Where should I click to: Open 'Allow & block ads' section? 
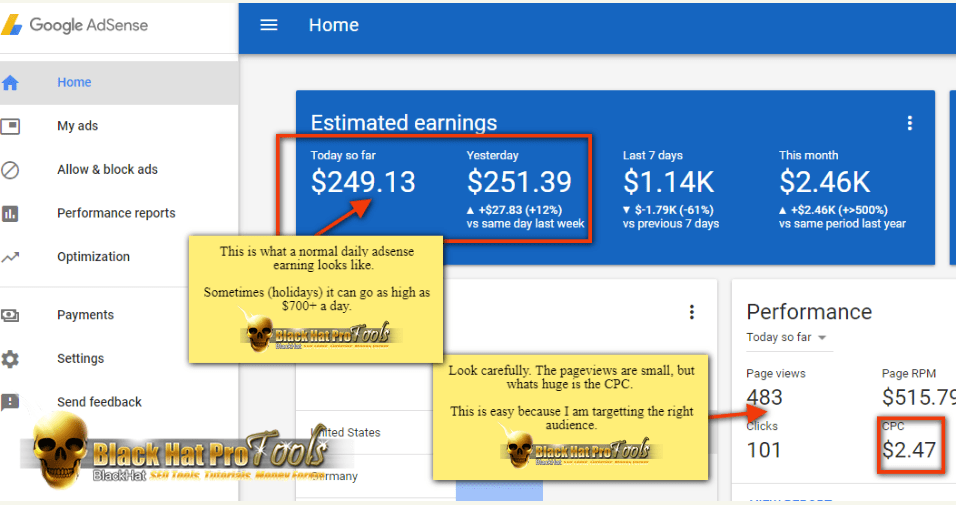(107, 169)
